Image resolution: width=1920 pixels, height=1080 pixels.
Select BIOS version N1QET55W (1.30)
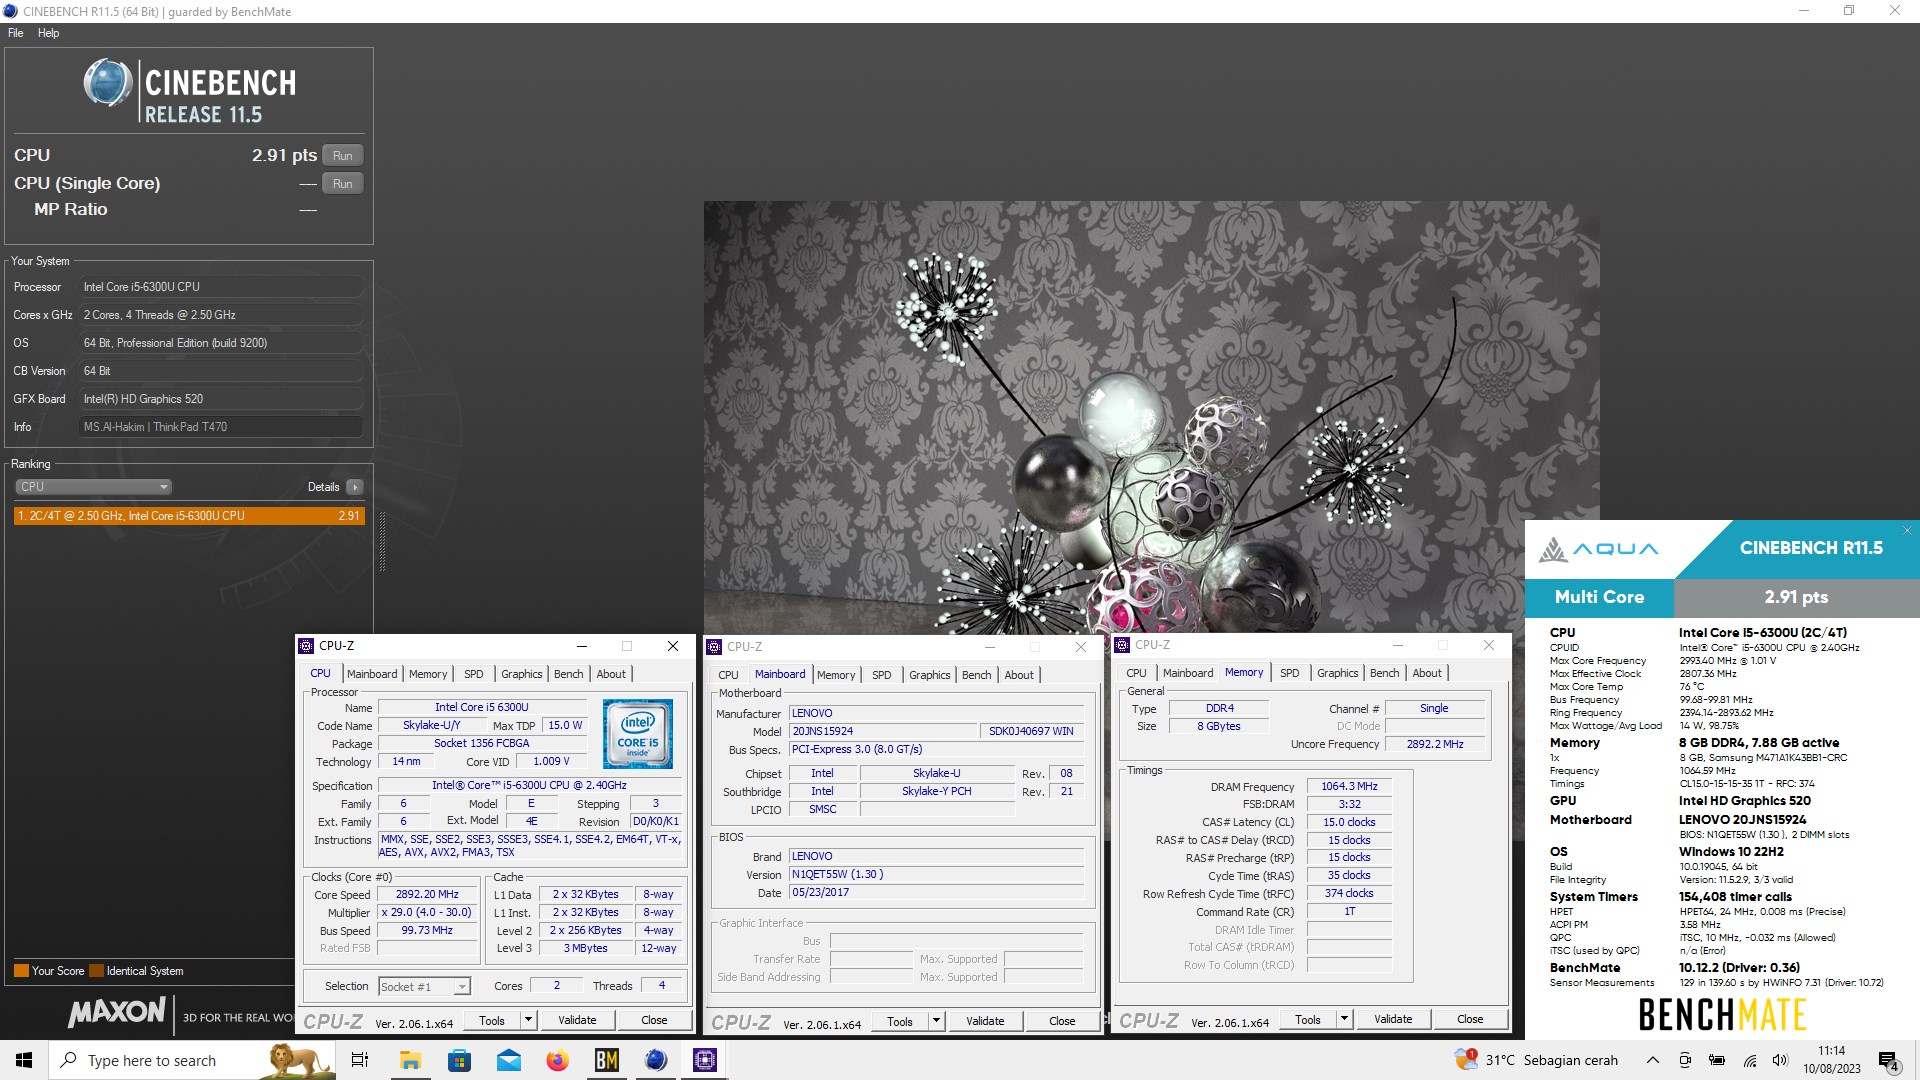937,875
